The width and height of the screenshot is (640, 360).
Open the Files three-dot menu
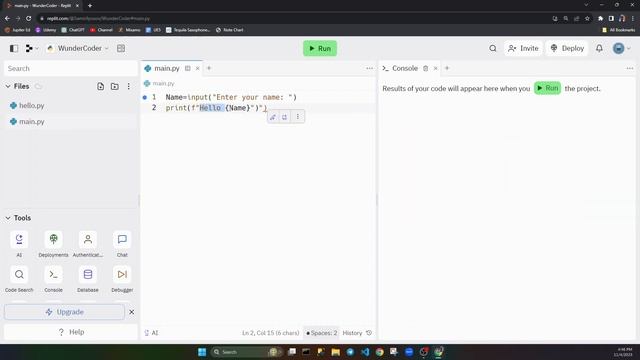coord(129,86)
